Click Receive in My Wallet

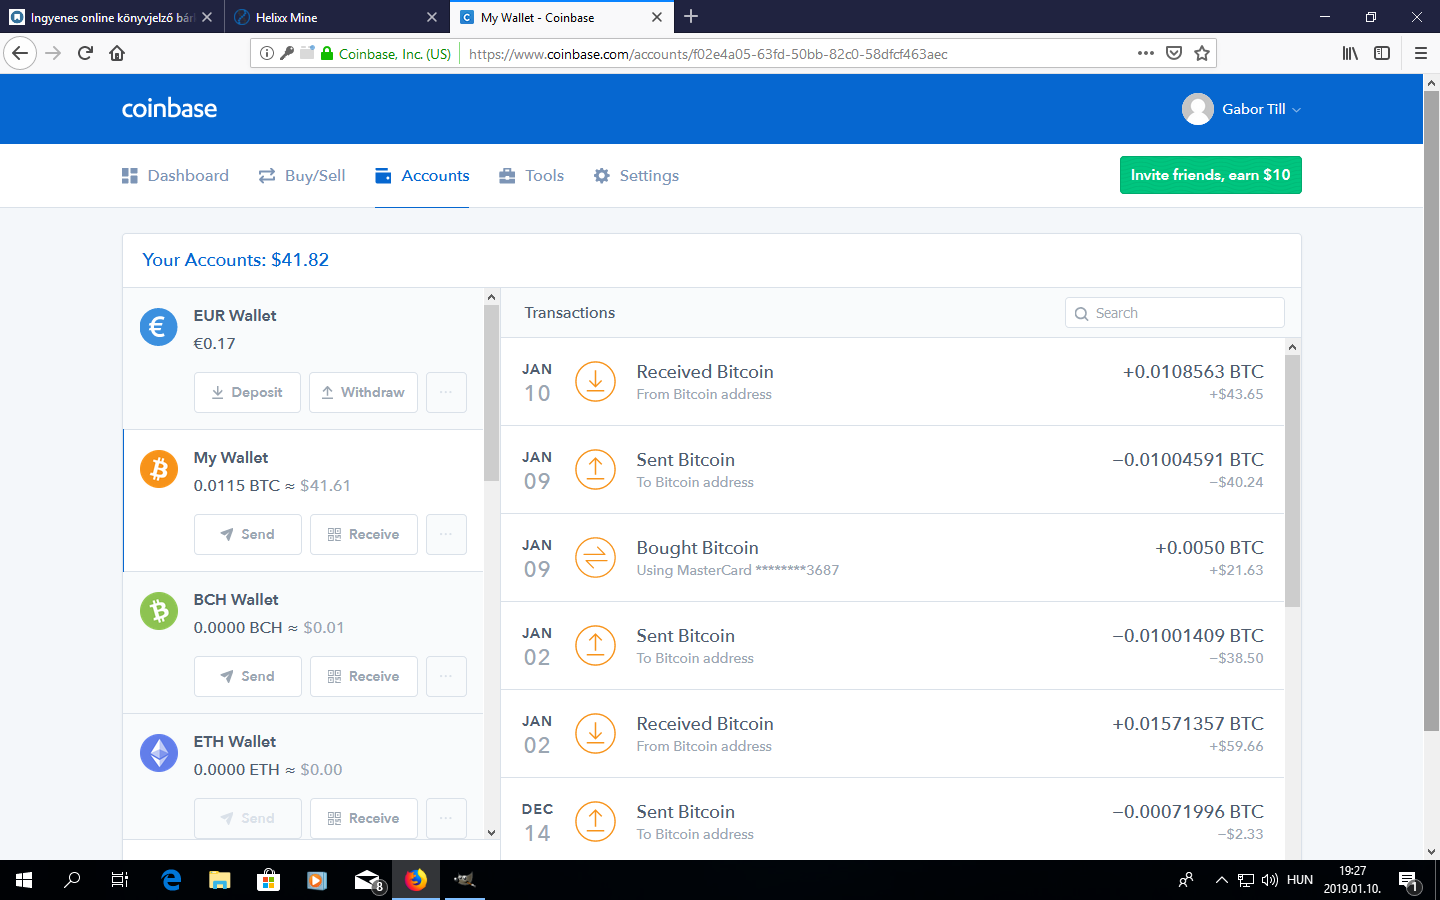pos(363,534)
